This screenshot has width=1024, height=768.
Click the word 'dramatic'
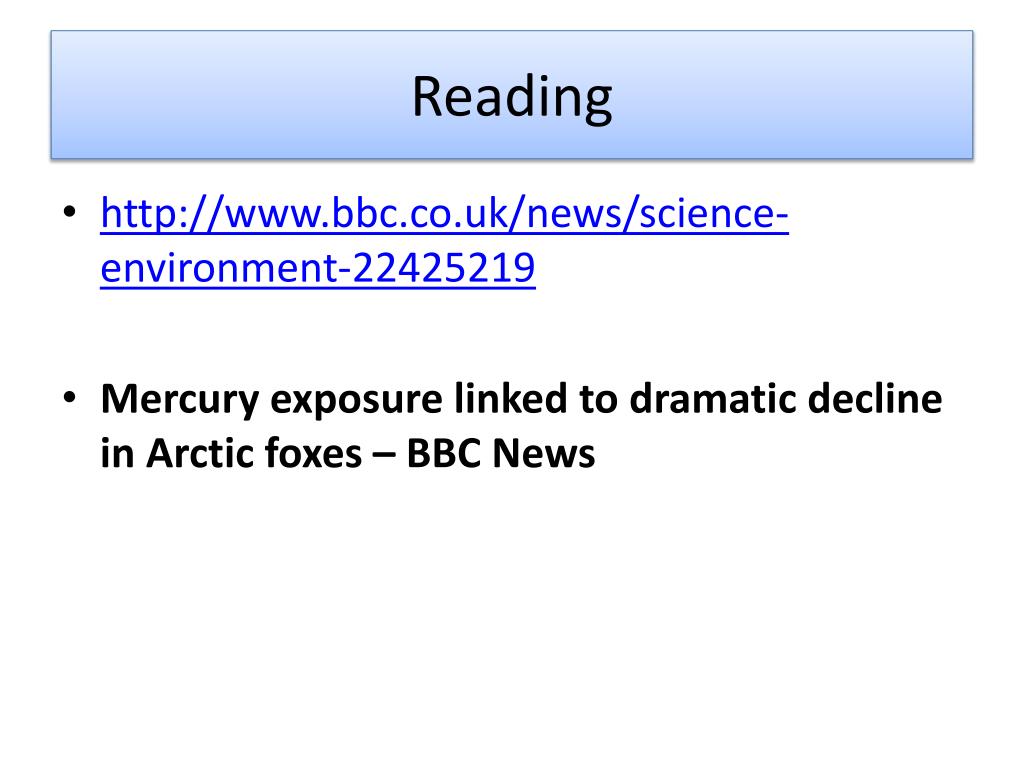coord(712,398)
